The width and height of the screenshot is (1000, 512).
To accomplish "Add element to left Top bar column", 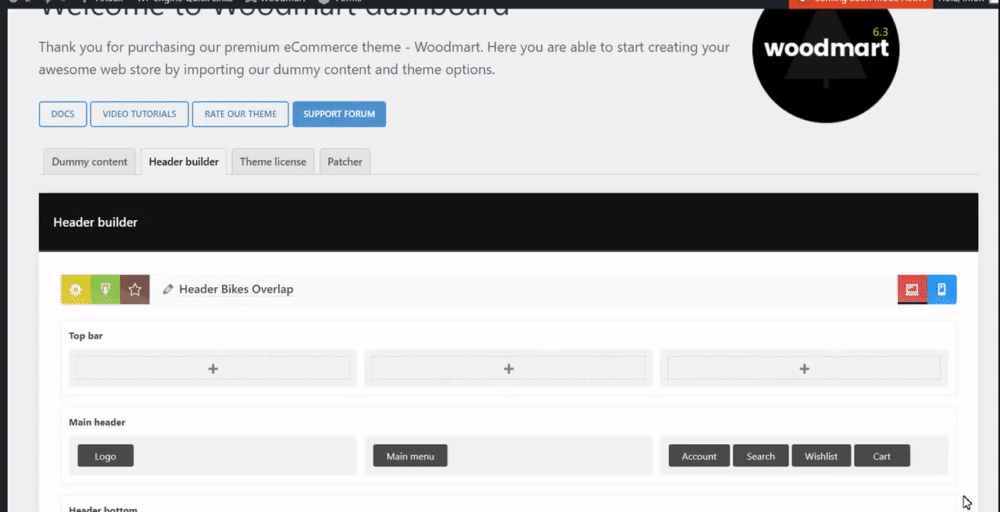I will coord(213,369).
